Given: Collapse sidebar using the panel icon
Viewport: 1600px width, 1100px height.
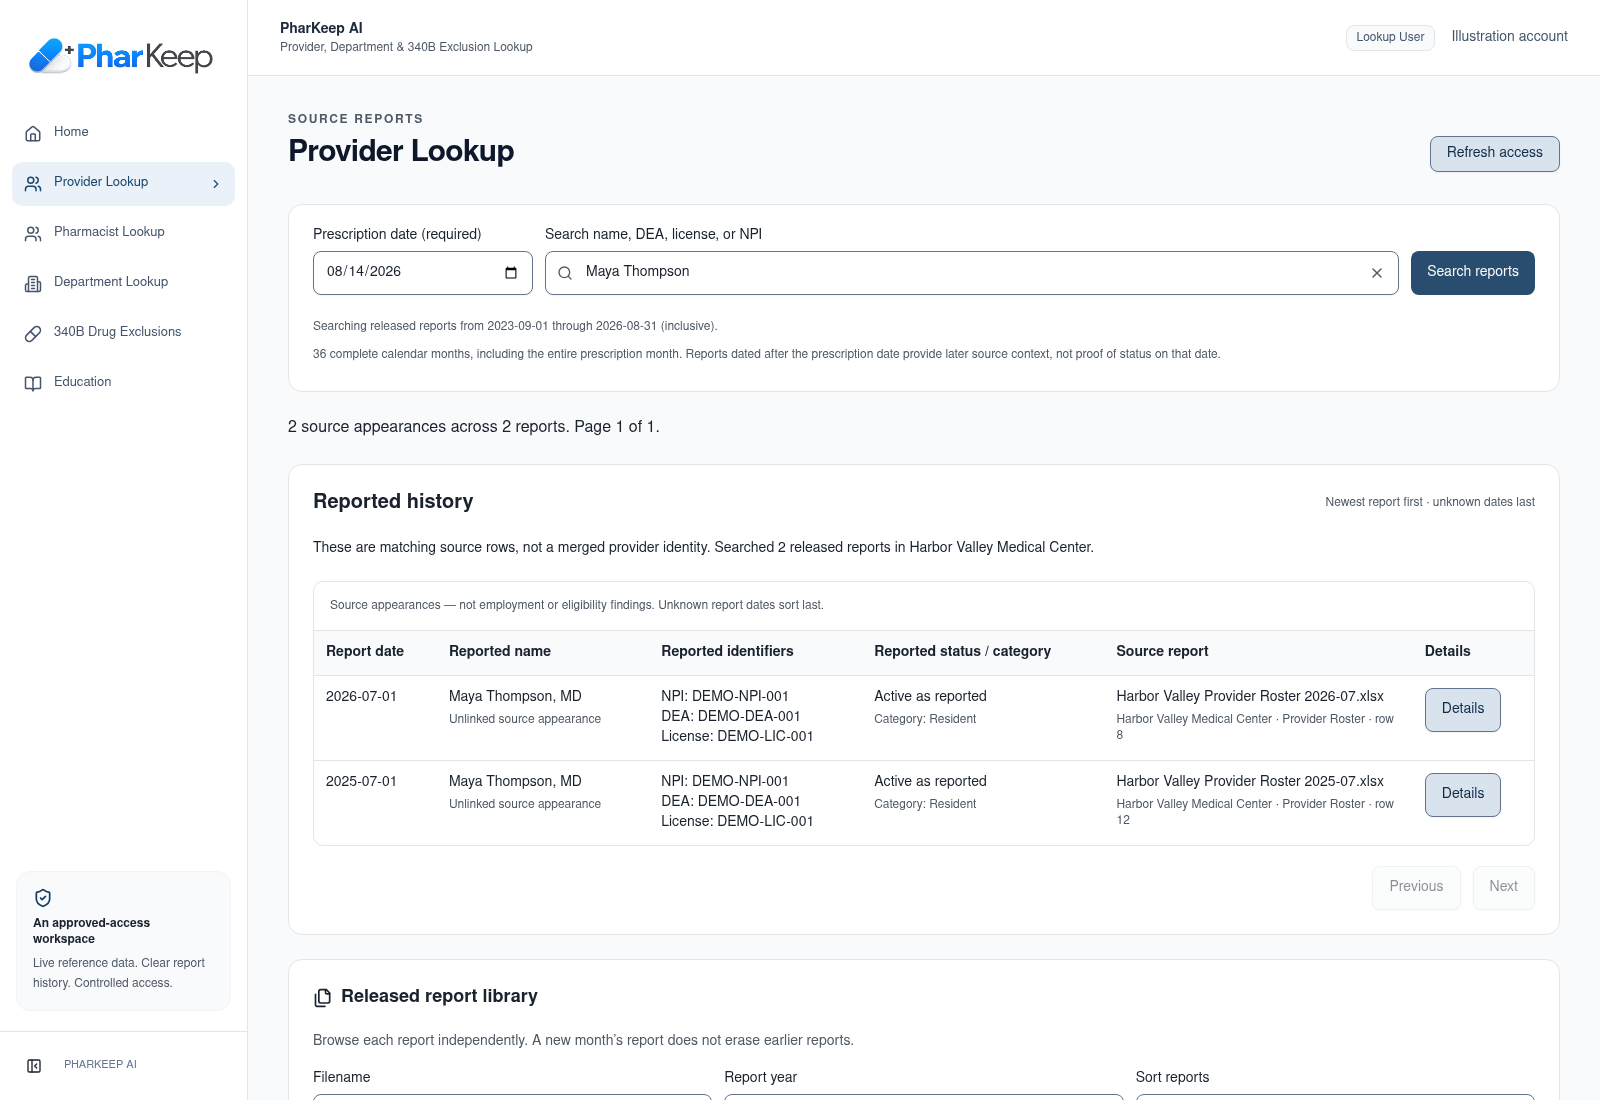Looking at the screenshot, I should tap(34, 1065).
